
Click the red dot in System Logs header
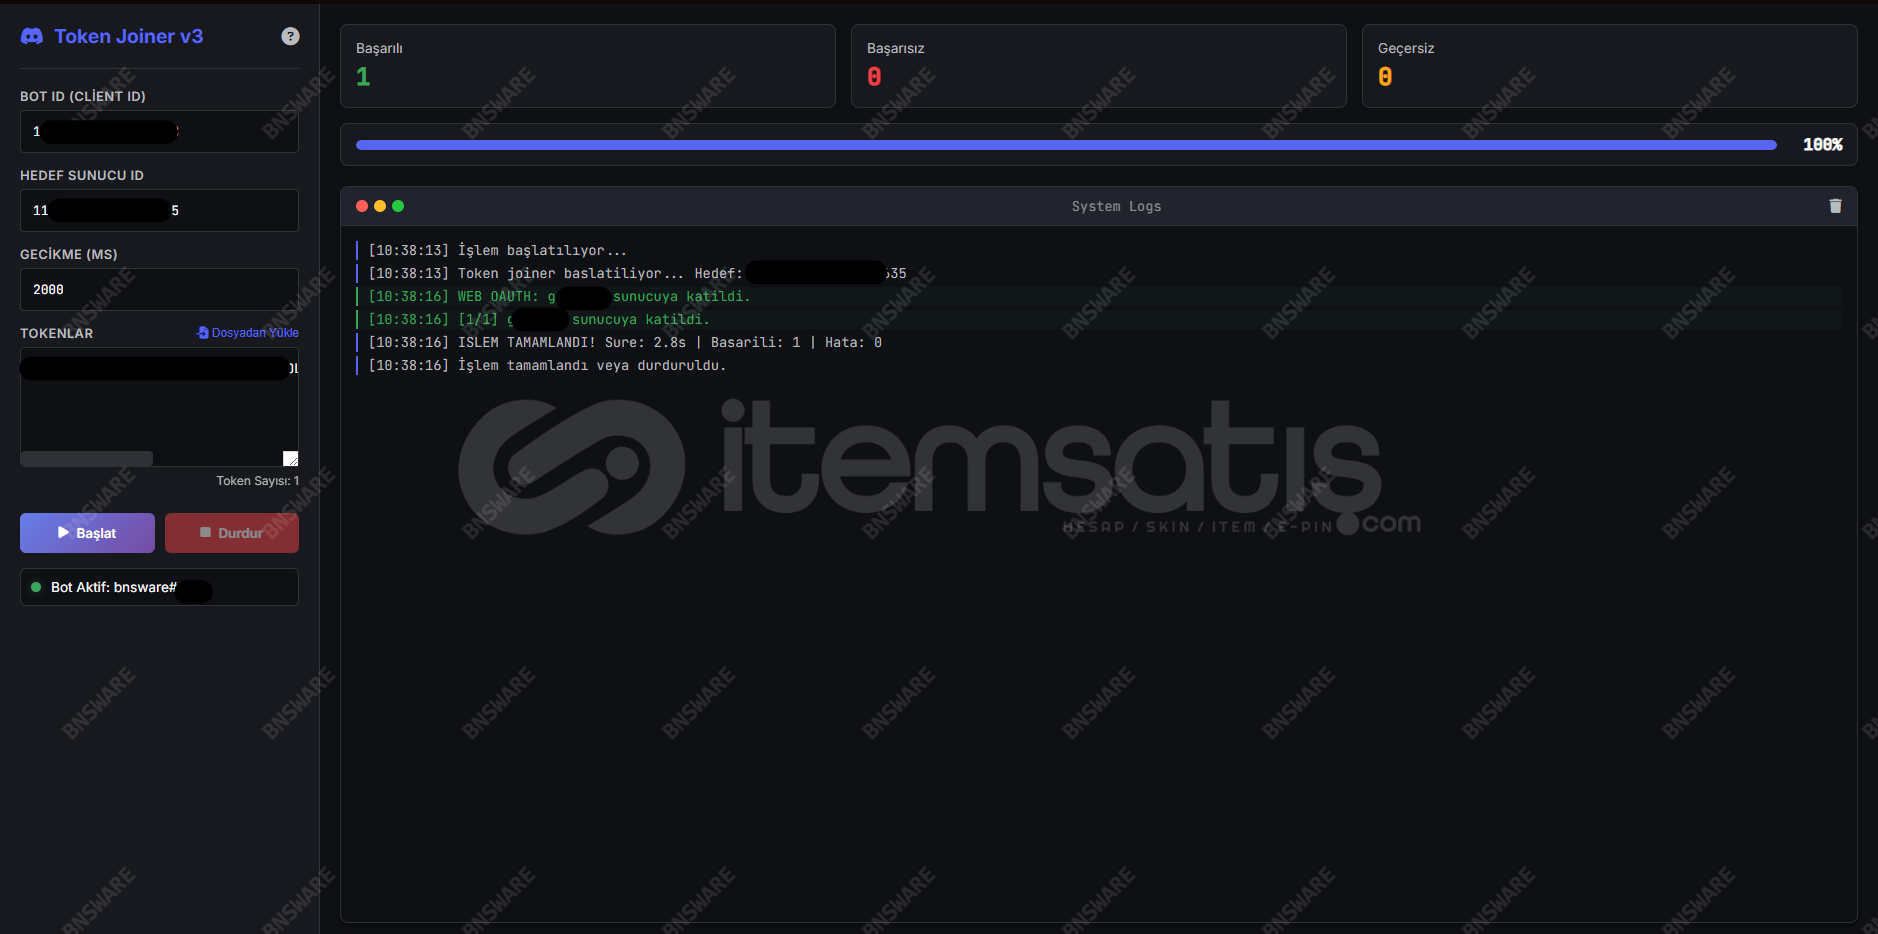(x=362, y=206)
